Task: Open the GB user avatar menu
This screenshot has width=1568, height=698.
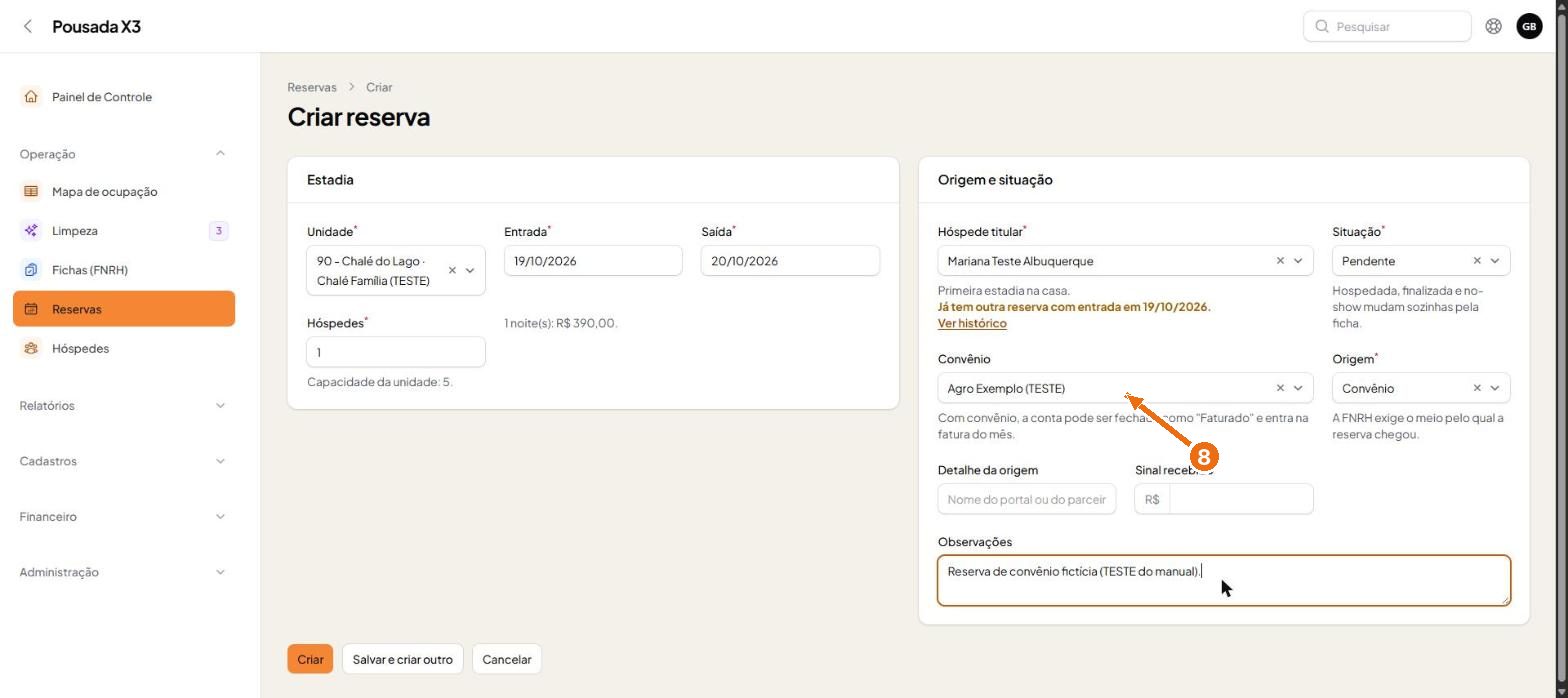Action: pos(1529,26)
